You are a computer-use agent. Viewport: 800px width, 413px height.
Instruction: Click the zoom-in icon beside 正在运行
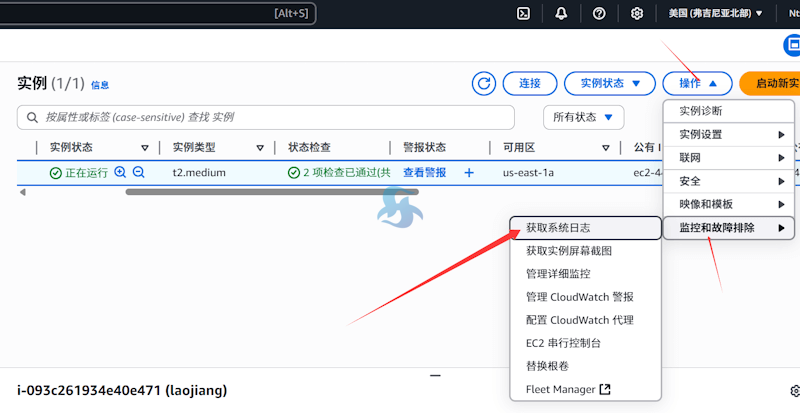[x=120, y=172]
